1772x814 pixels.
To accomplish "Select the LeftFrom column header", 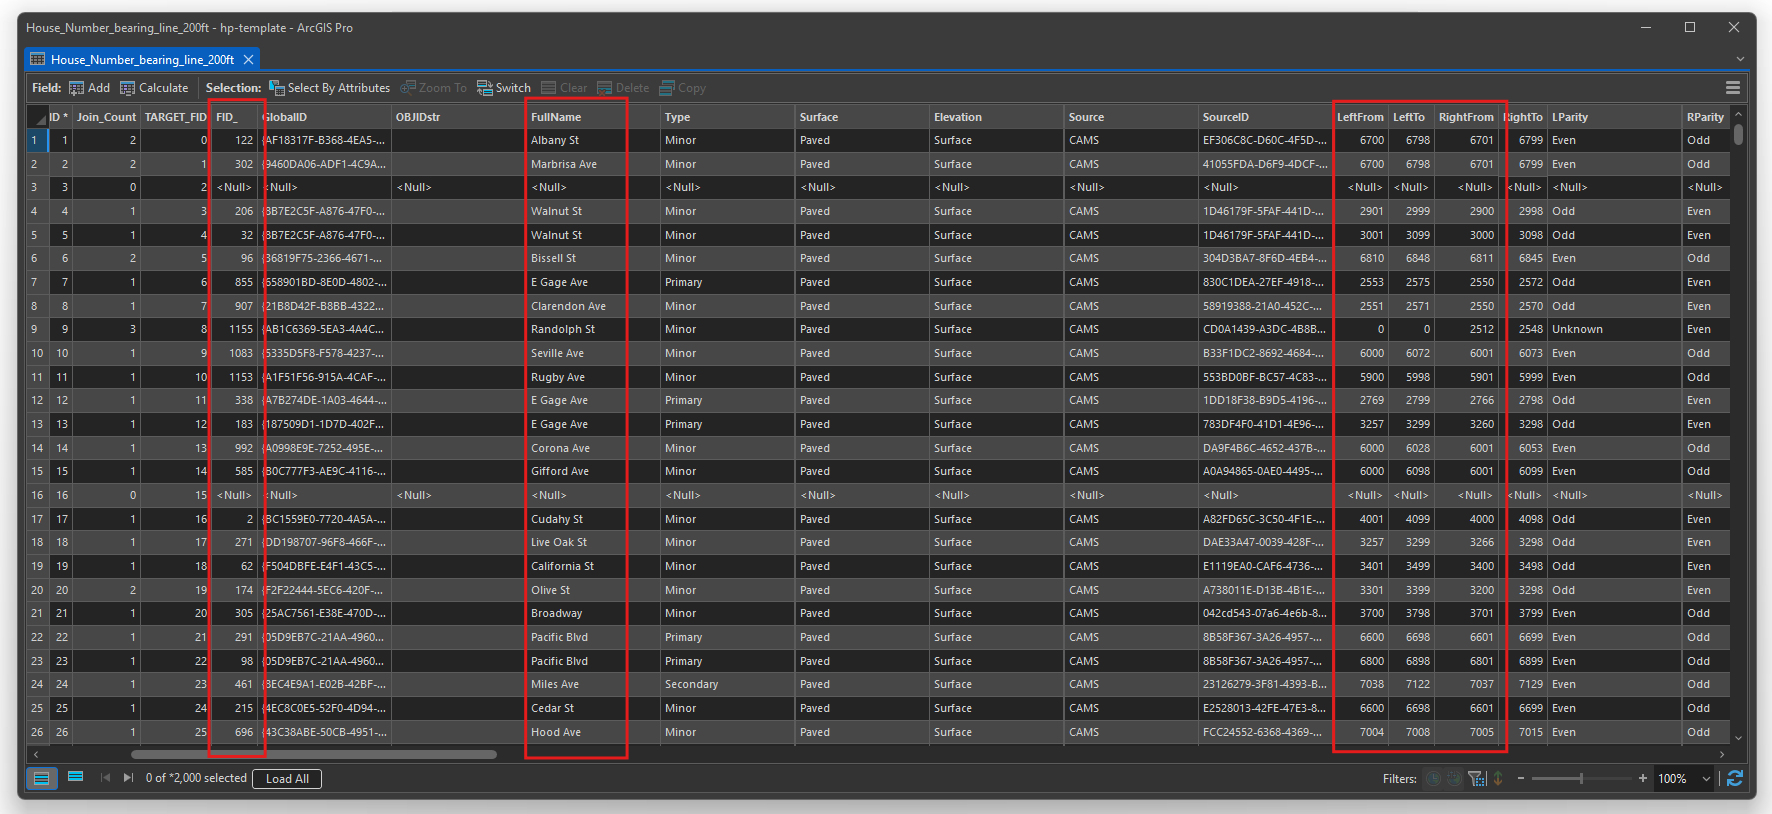I will [x=1361, y=117].
